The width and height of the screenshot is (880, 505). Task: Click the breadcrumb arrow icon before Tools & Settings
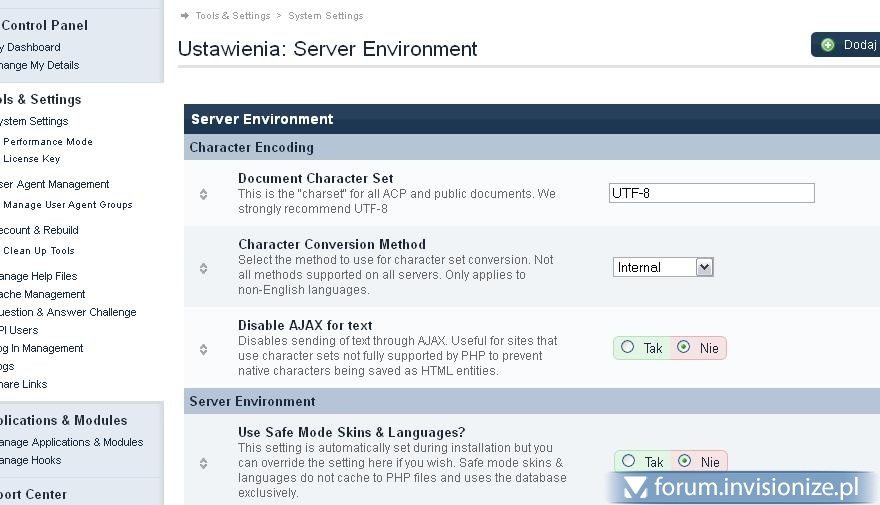[x=184, y=16]
